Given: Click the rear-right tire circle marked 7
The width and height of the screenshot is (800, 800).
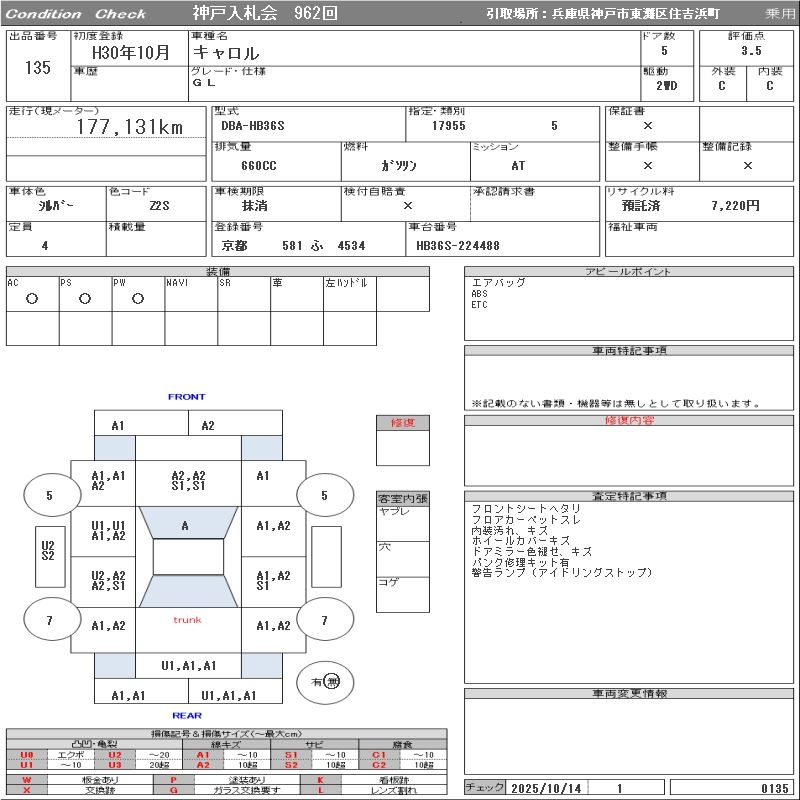Looking at the screenshot, I should point(324,621).
